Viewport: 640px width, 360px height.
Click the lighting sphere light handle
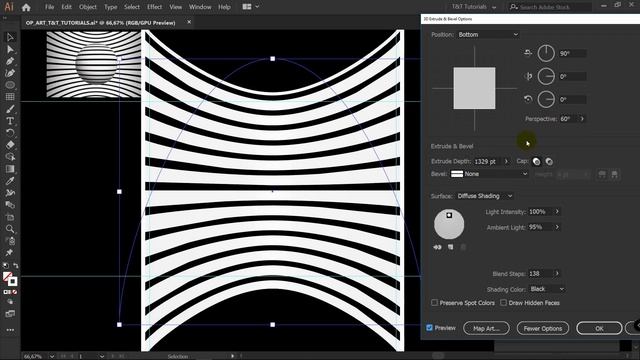[449, 215]
